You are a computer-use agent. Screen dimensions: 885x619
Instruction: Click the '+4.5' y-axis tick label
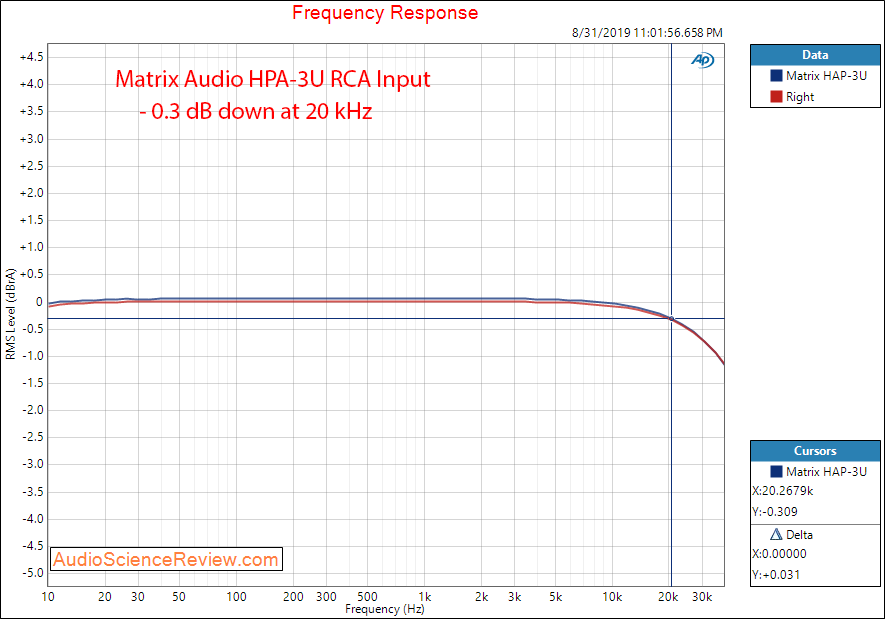tap(32, 57)
